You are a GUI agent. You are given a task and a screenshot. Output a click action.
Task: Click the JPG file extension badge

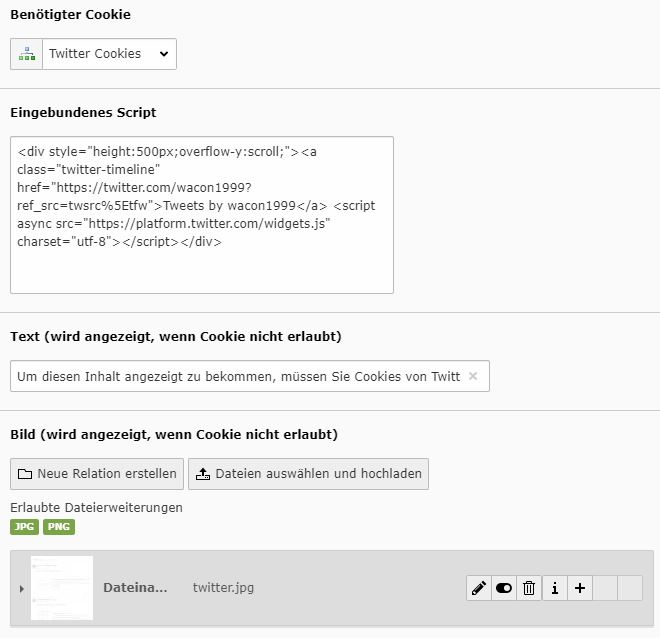point(24,527)
